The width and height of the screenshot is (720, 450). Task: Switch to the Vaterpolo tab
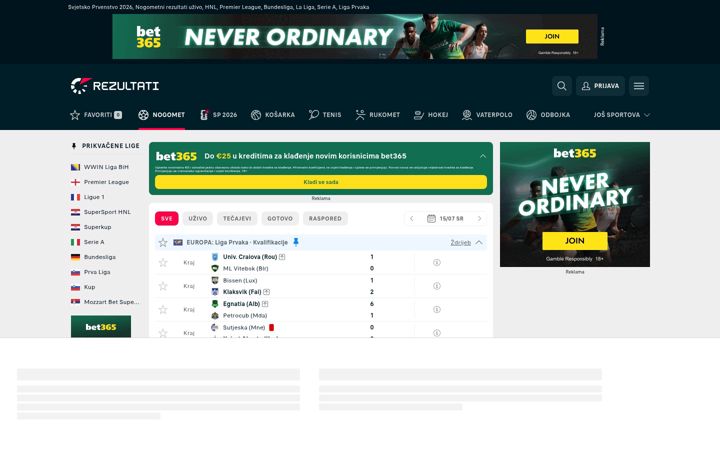[x=487, y=115]
